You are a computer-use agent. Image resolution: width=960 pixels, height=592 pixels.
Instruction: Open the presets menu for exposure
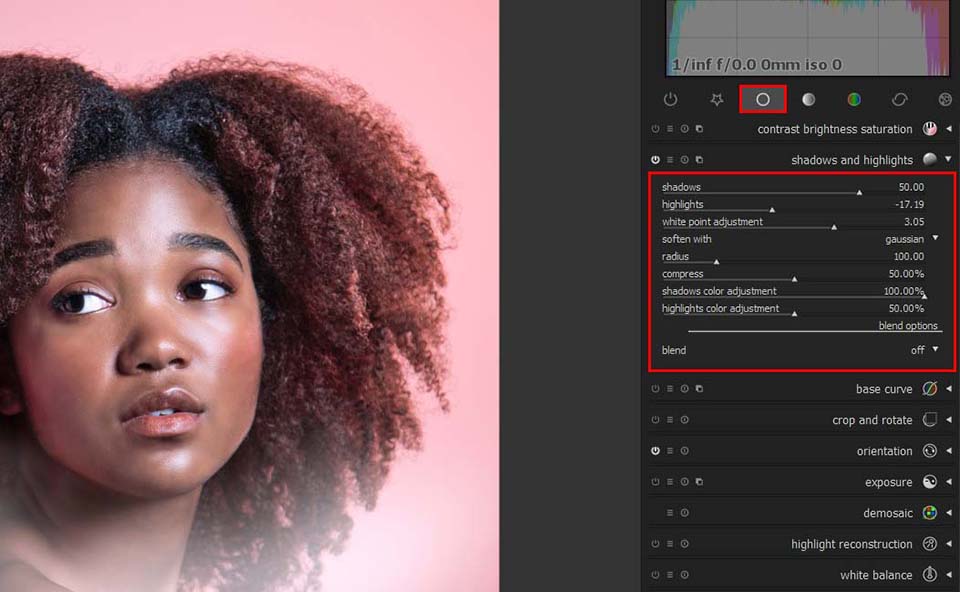[x=670, y=481]
